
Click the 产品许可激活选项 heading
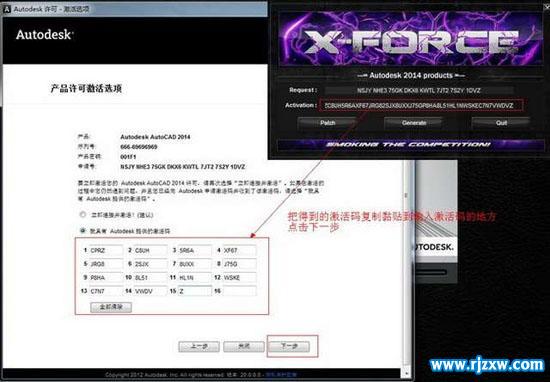(86, 88)
